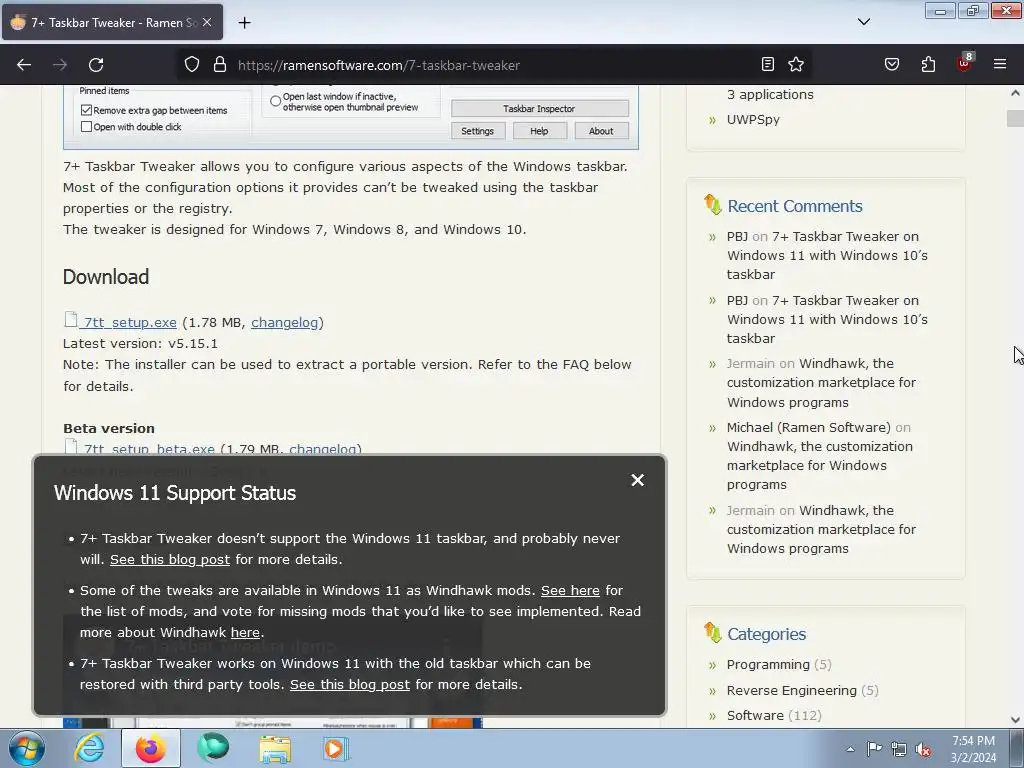Open Action Center flag icon

(x=874, y=749)
